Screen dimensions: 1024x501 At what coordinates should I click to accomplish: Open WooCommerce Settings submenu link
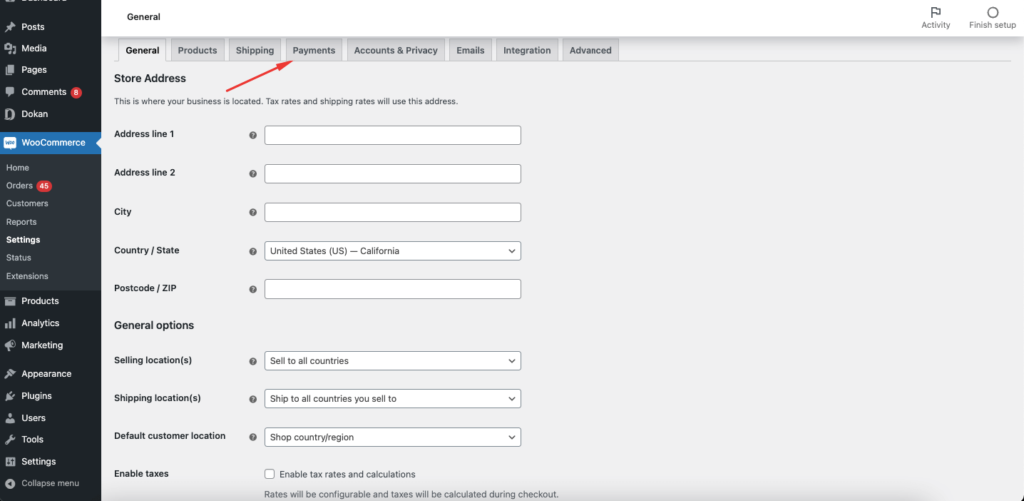(x=23, y=240)
